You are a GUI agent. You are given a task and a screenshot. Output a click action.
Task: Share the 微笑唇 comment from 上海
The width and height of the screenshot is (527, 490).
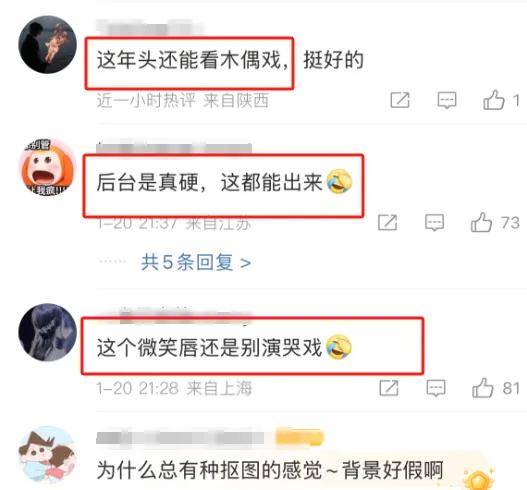(389, 388)
